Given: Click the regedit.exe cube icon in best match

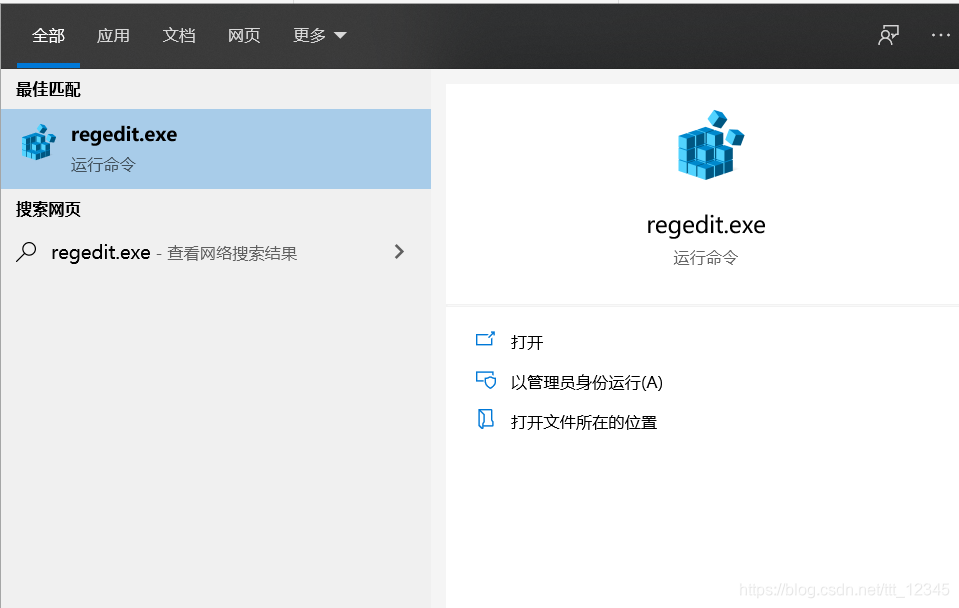Looking at the screenshot, I should 39,143.
